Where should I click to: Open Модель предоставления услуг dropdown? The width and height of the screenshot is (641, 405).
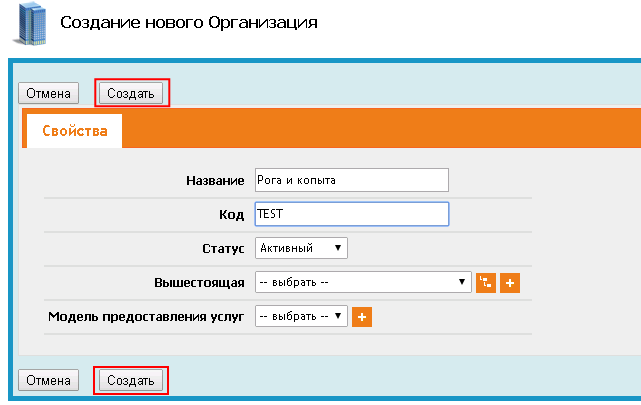pyautogui.click(x=301, y=316)
